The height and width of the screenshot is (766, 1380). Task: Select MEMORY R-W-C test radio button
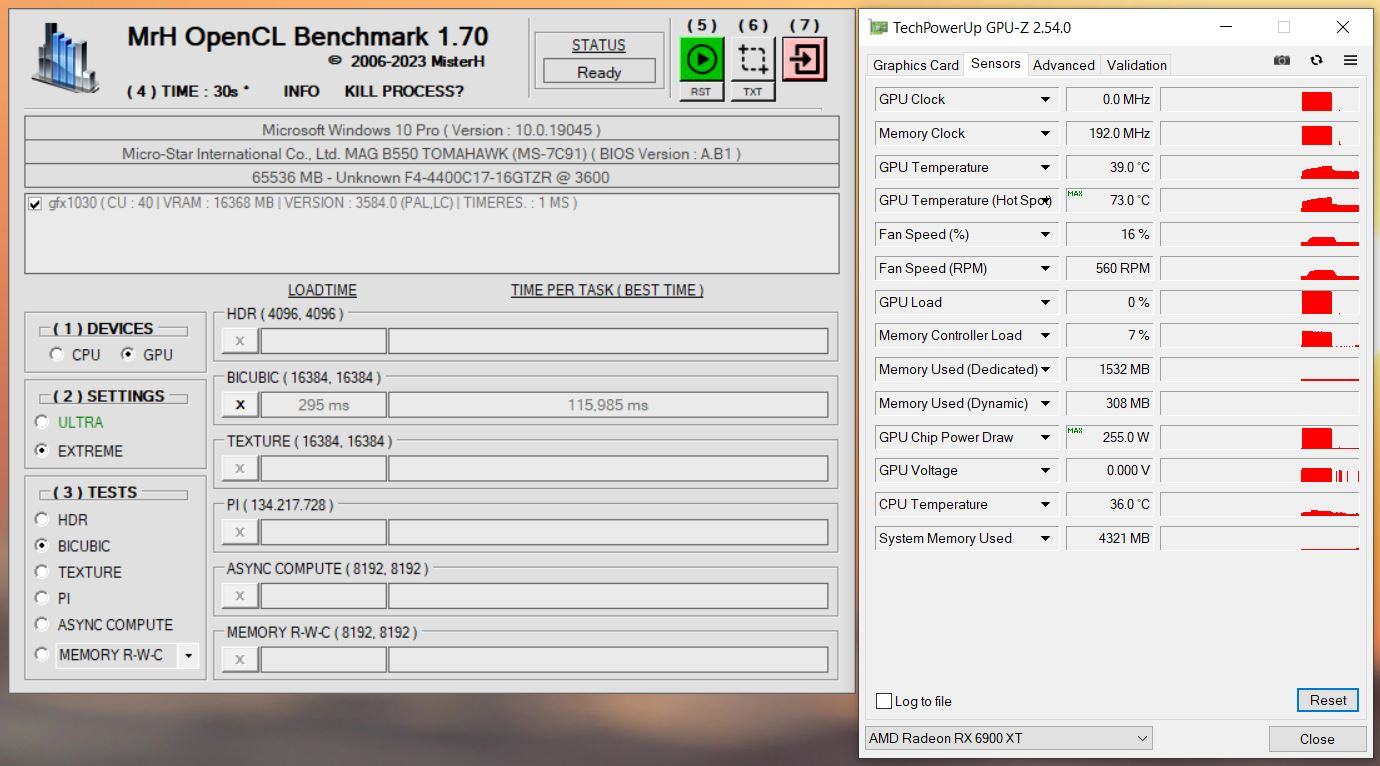(41, 654)
